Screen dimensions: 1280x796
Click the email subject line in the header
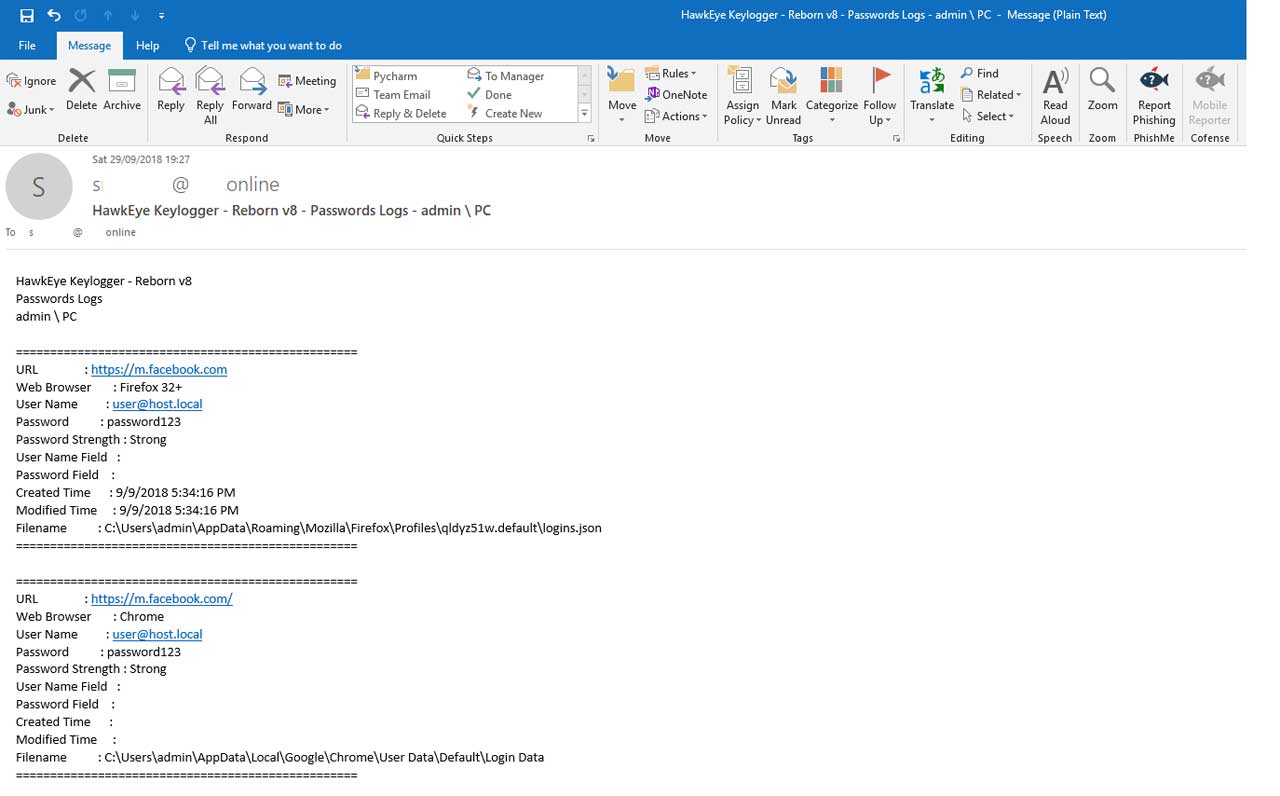point(291,211)
